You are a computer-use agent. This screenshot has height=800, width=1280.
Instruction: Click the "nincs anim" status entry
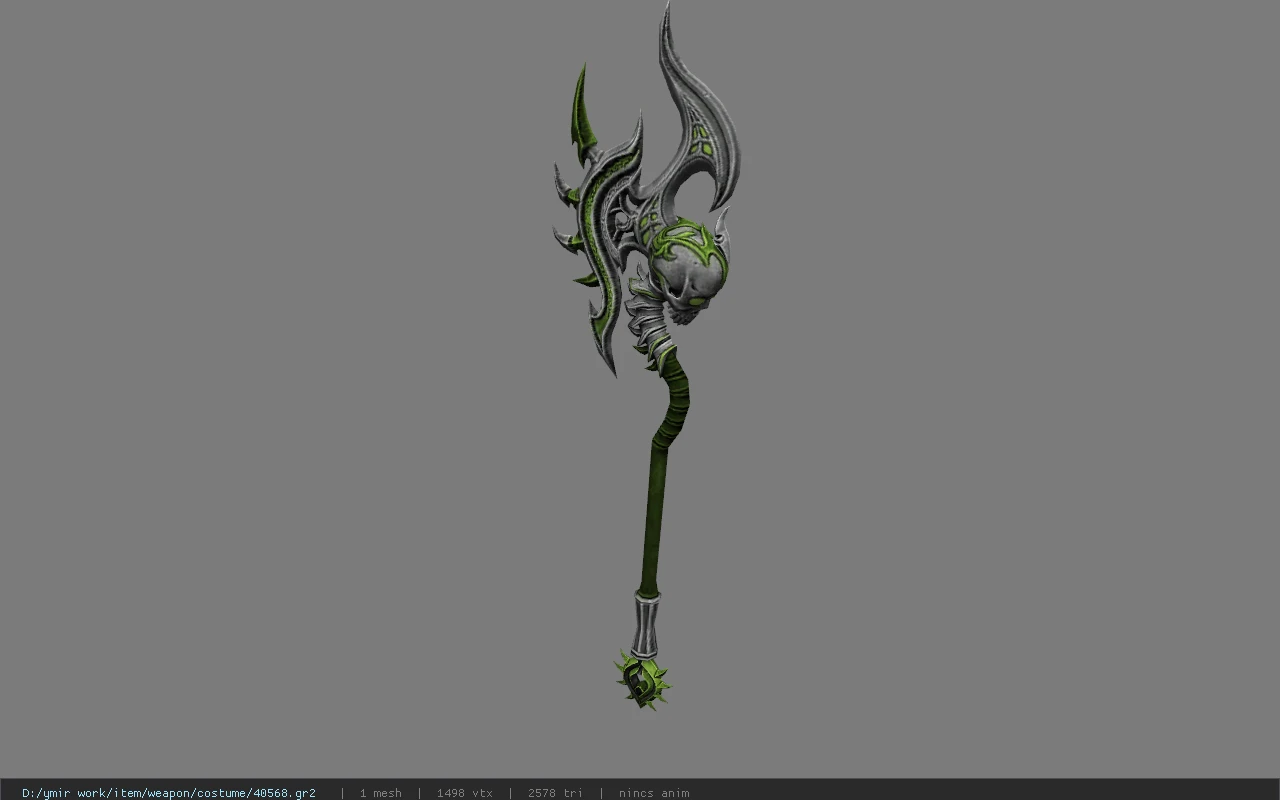pos(653,792)
